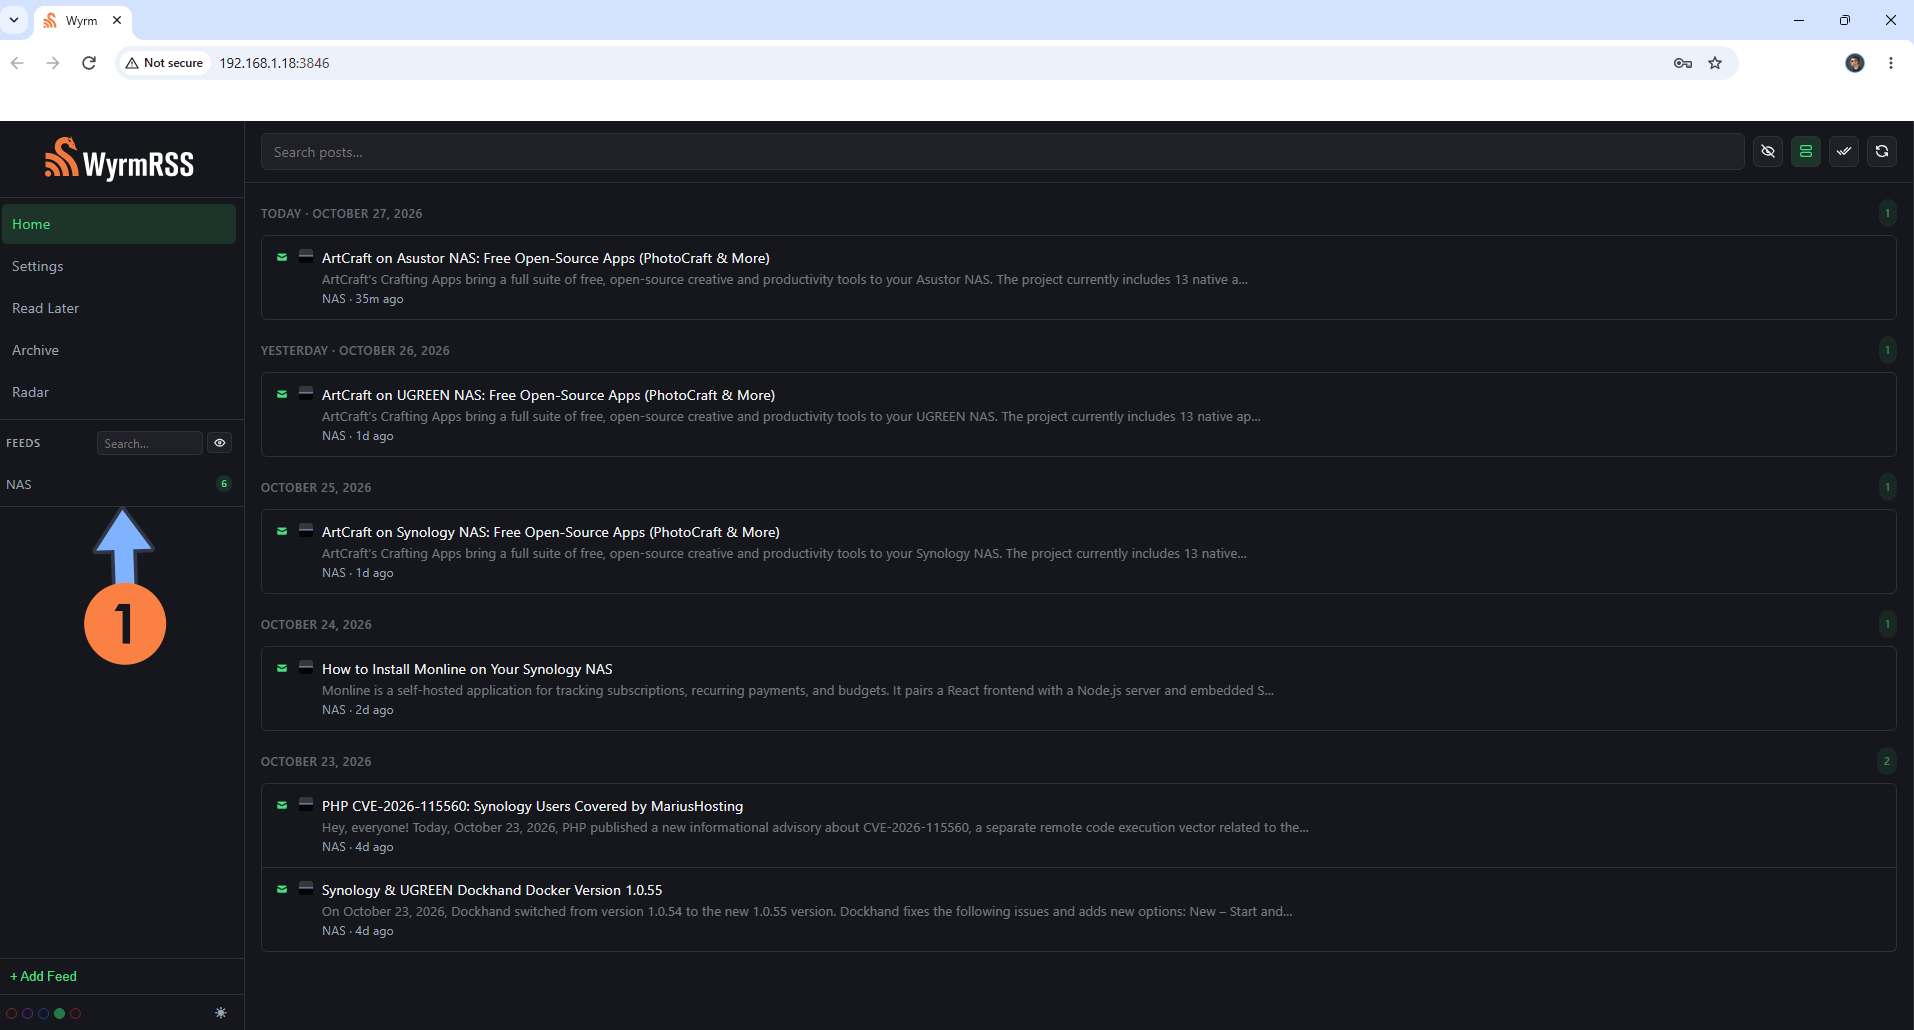The width and height of the screenshot is (1914, 1030).
Task: Bookmark this page with the star icon
Action: pyautogui.click(x=1715, y=63)
